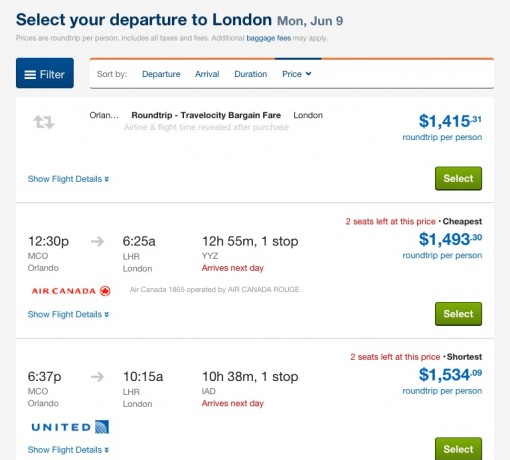
Task: Click the $1,534.09 roundtrip price
Action: (450, 374)
